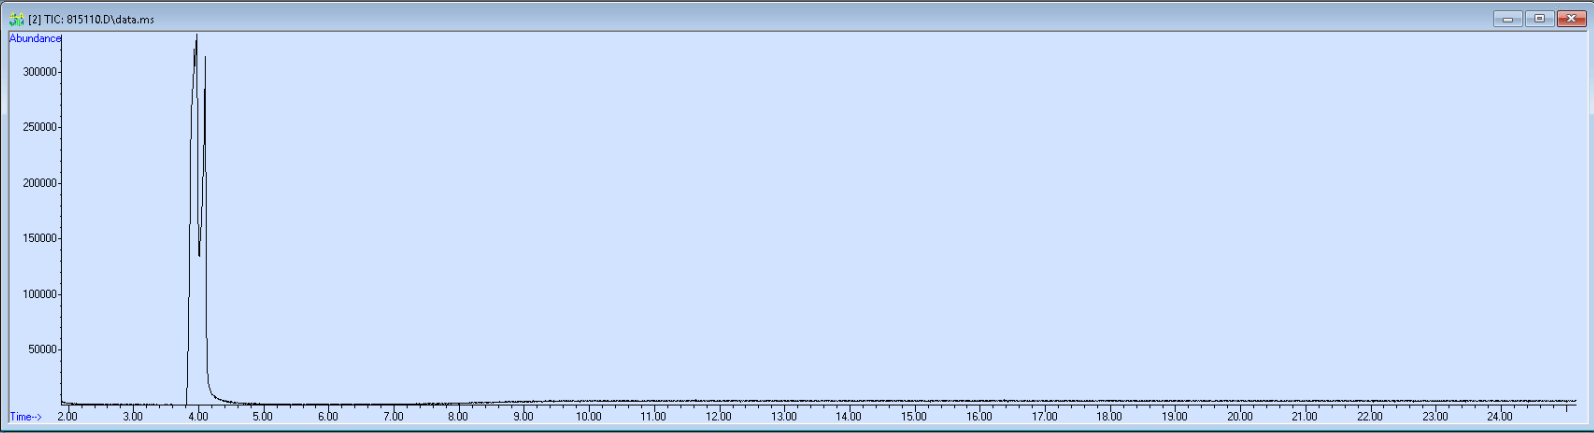The height and width of the screenshot is (433, 1594).
Task: Click the valley between the two peaks
Action: 199,254
